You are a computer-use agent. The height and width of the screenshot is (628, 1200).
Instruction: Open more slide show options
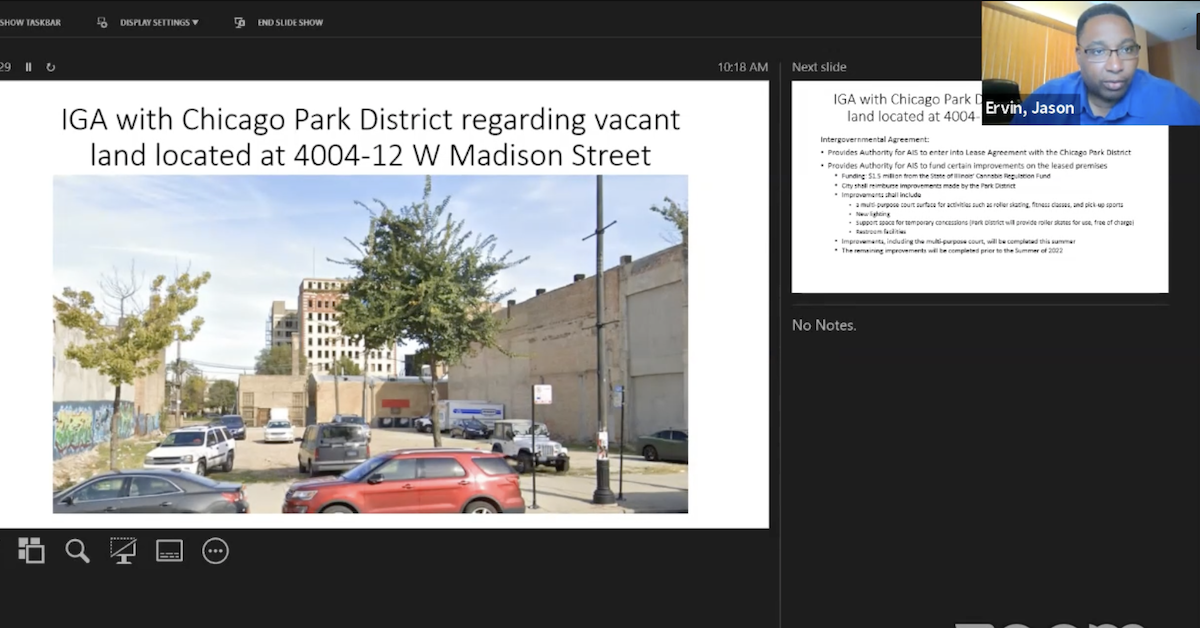point(215,550)
